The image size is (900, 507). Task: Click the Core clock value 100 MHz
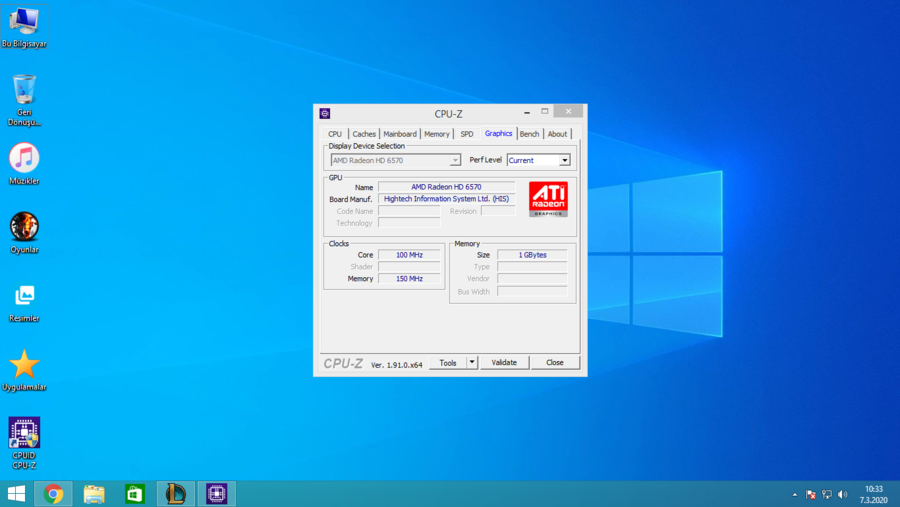[409, 255]
